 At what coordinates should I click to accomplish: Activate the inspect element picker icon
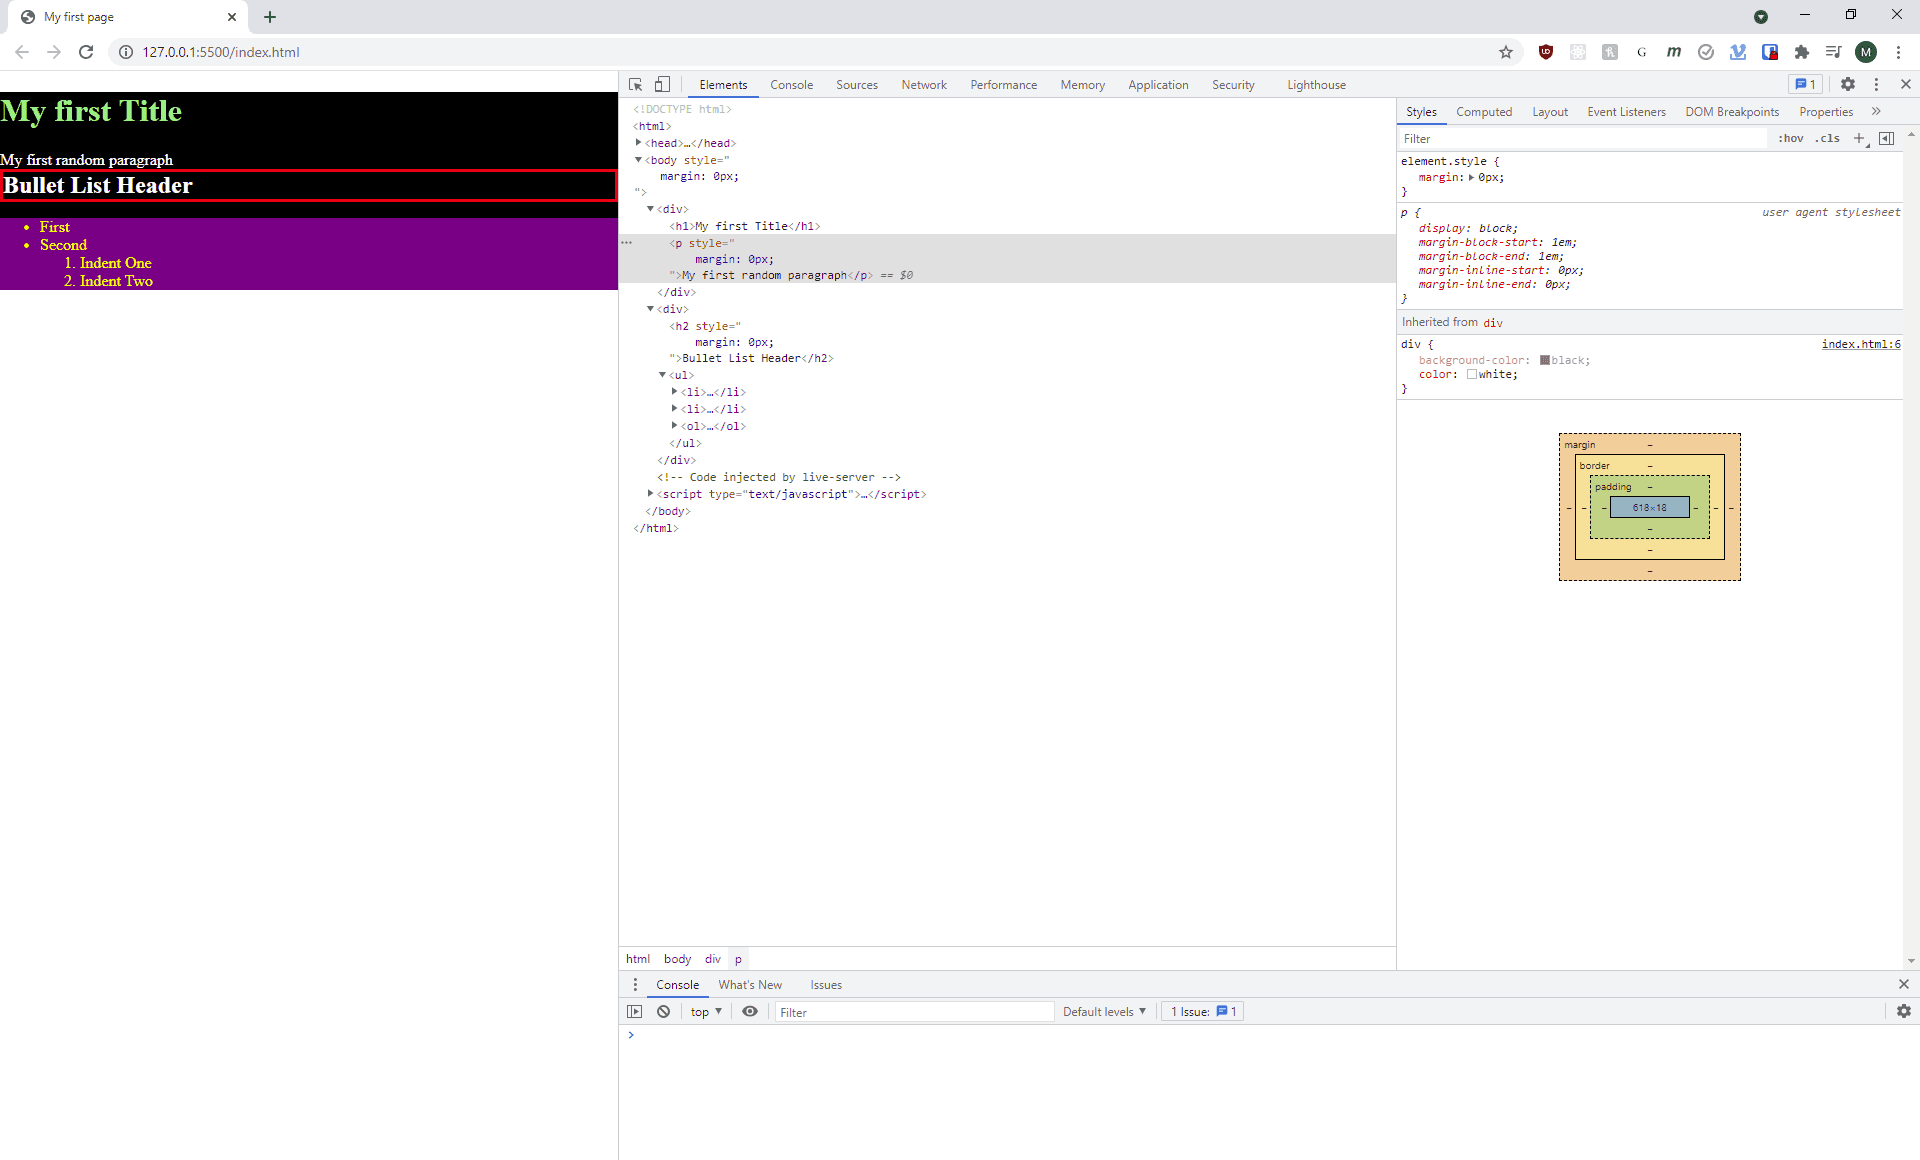pos(635,85)
